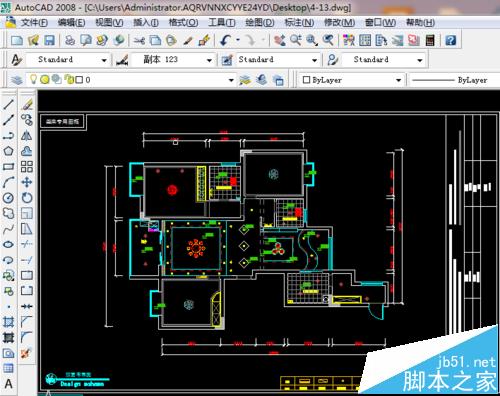Toggle layer 0 light bulb on/off

click(33, 79)
